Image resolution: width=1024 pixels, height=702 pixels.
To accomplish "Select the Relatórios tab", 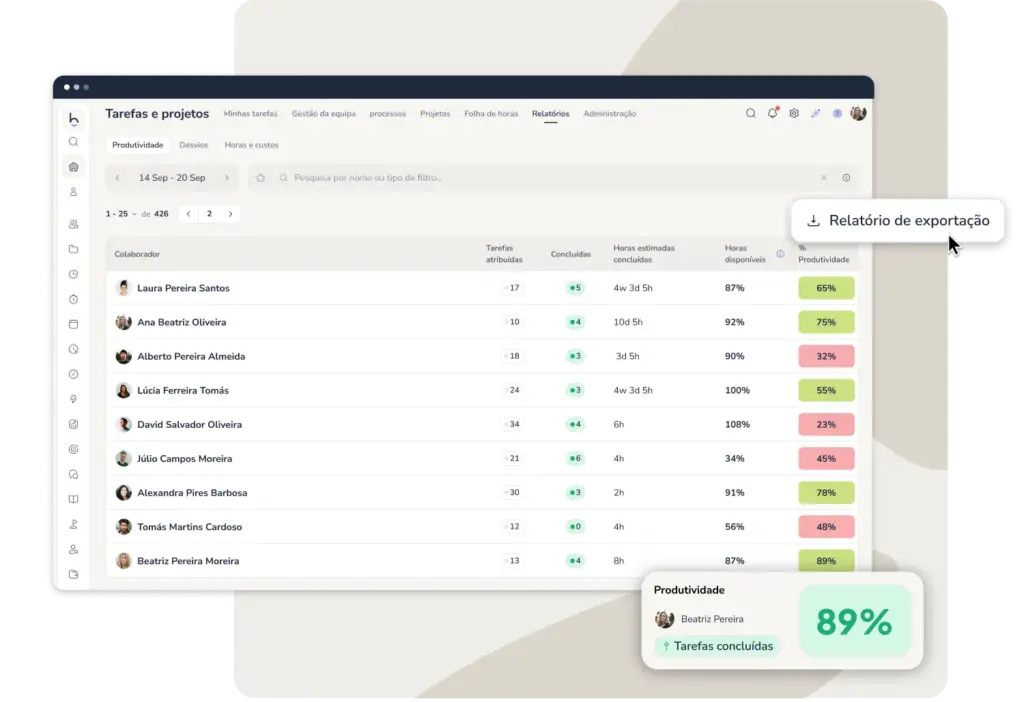I will click(551, 114).
